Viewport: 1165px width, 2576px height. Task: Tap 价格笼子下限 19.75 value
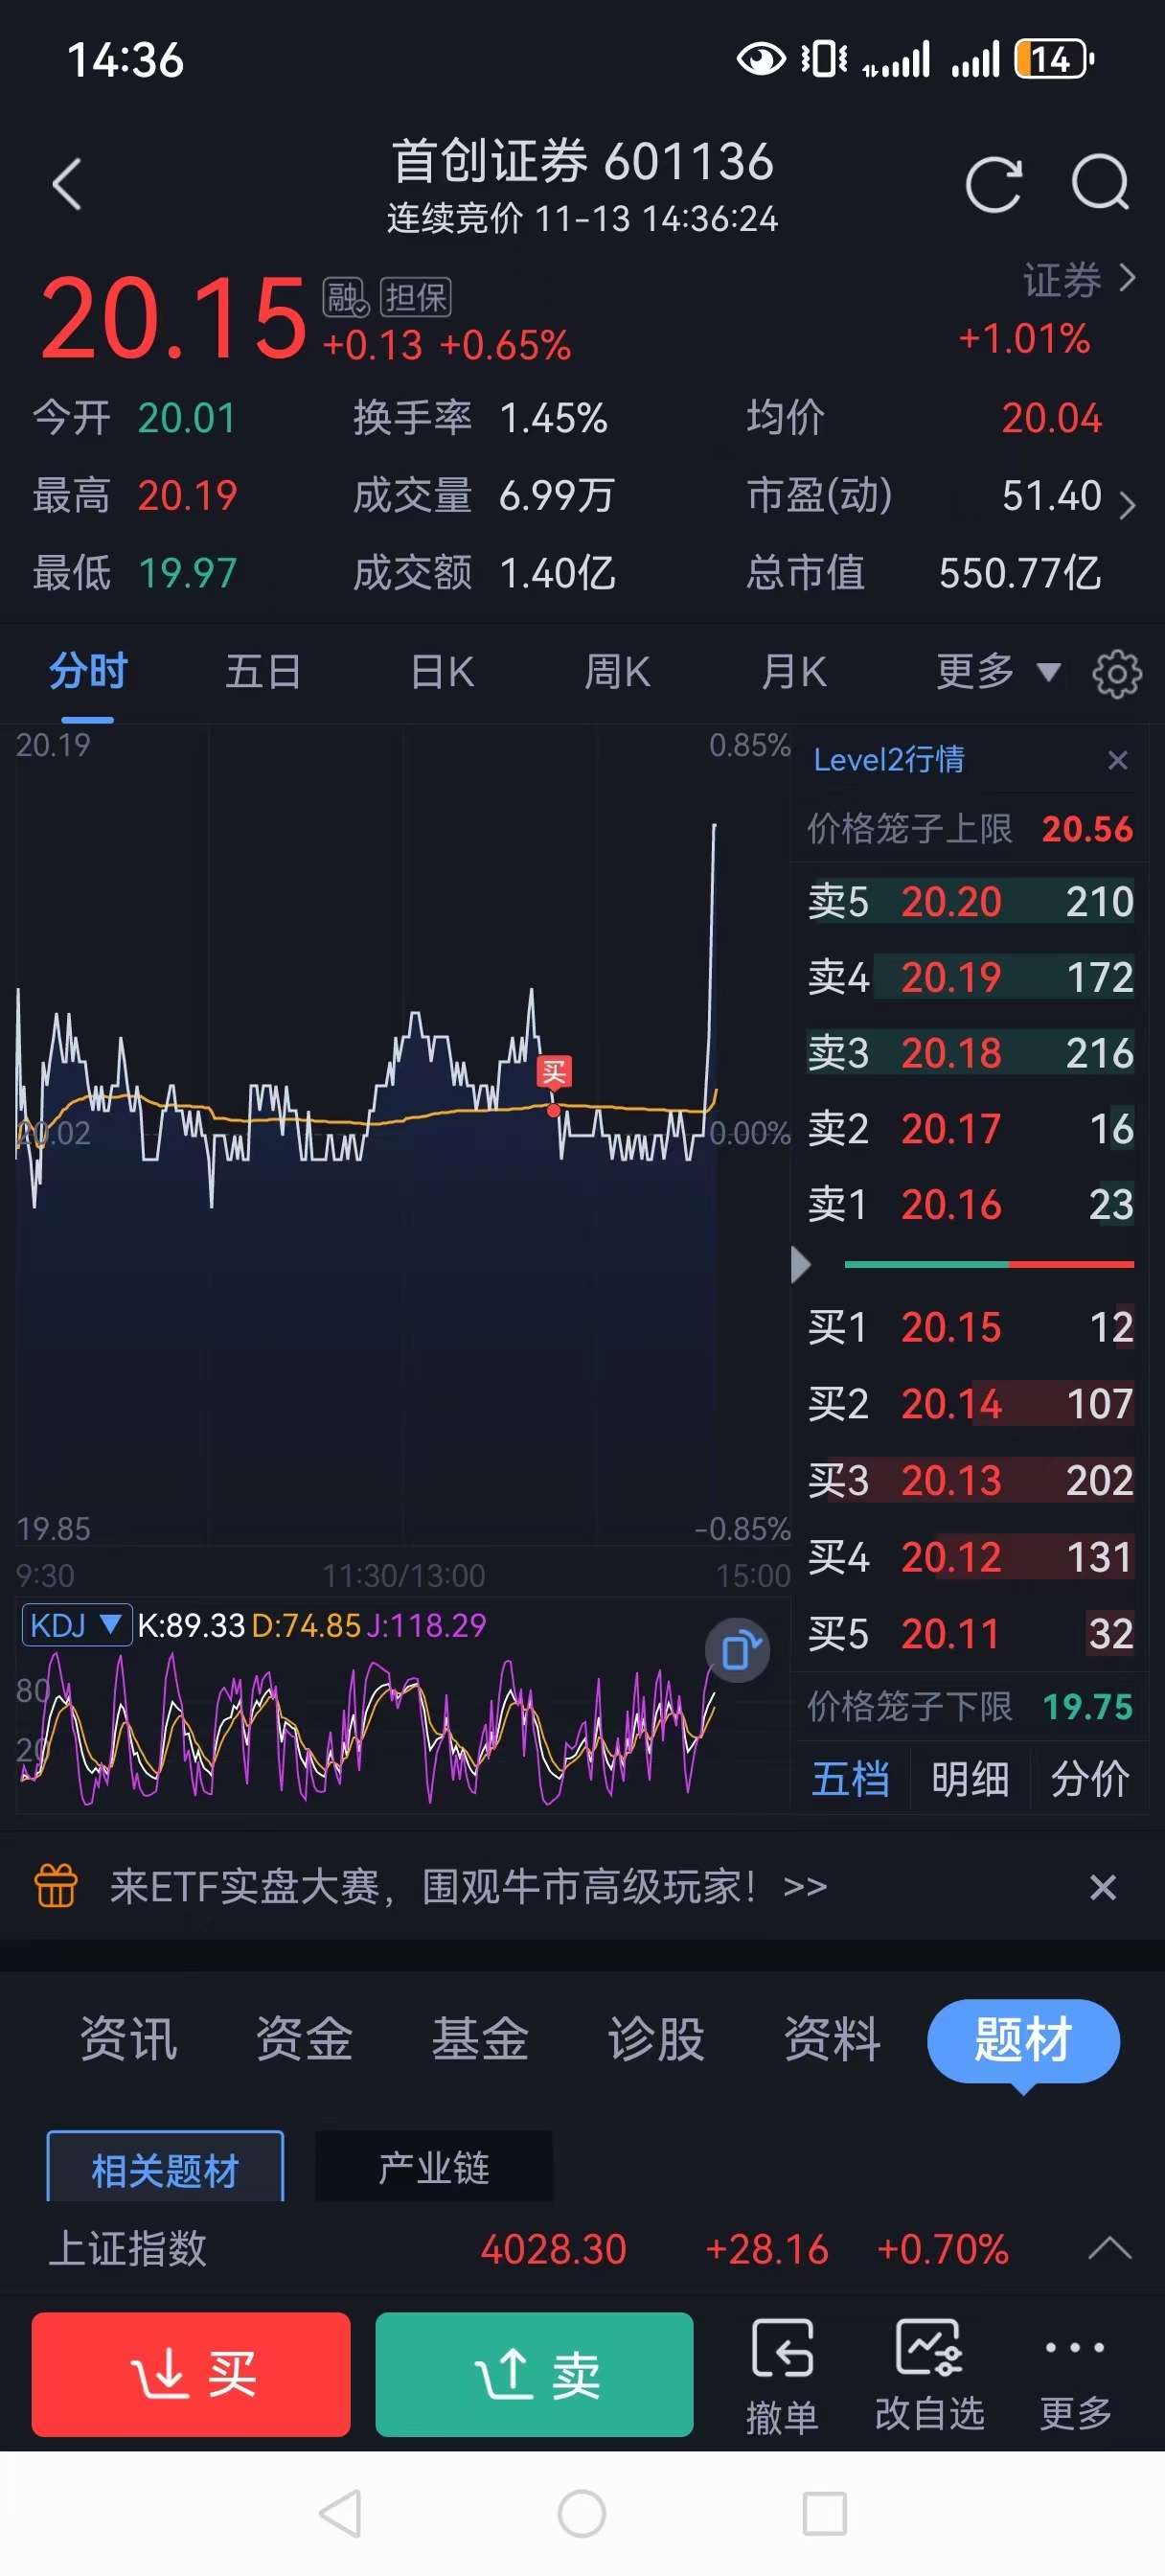tap(1087, 1706)
